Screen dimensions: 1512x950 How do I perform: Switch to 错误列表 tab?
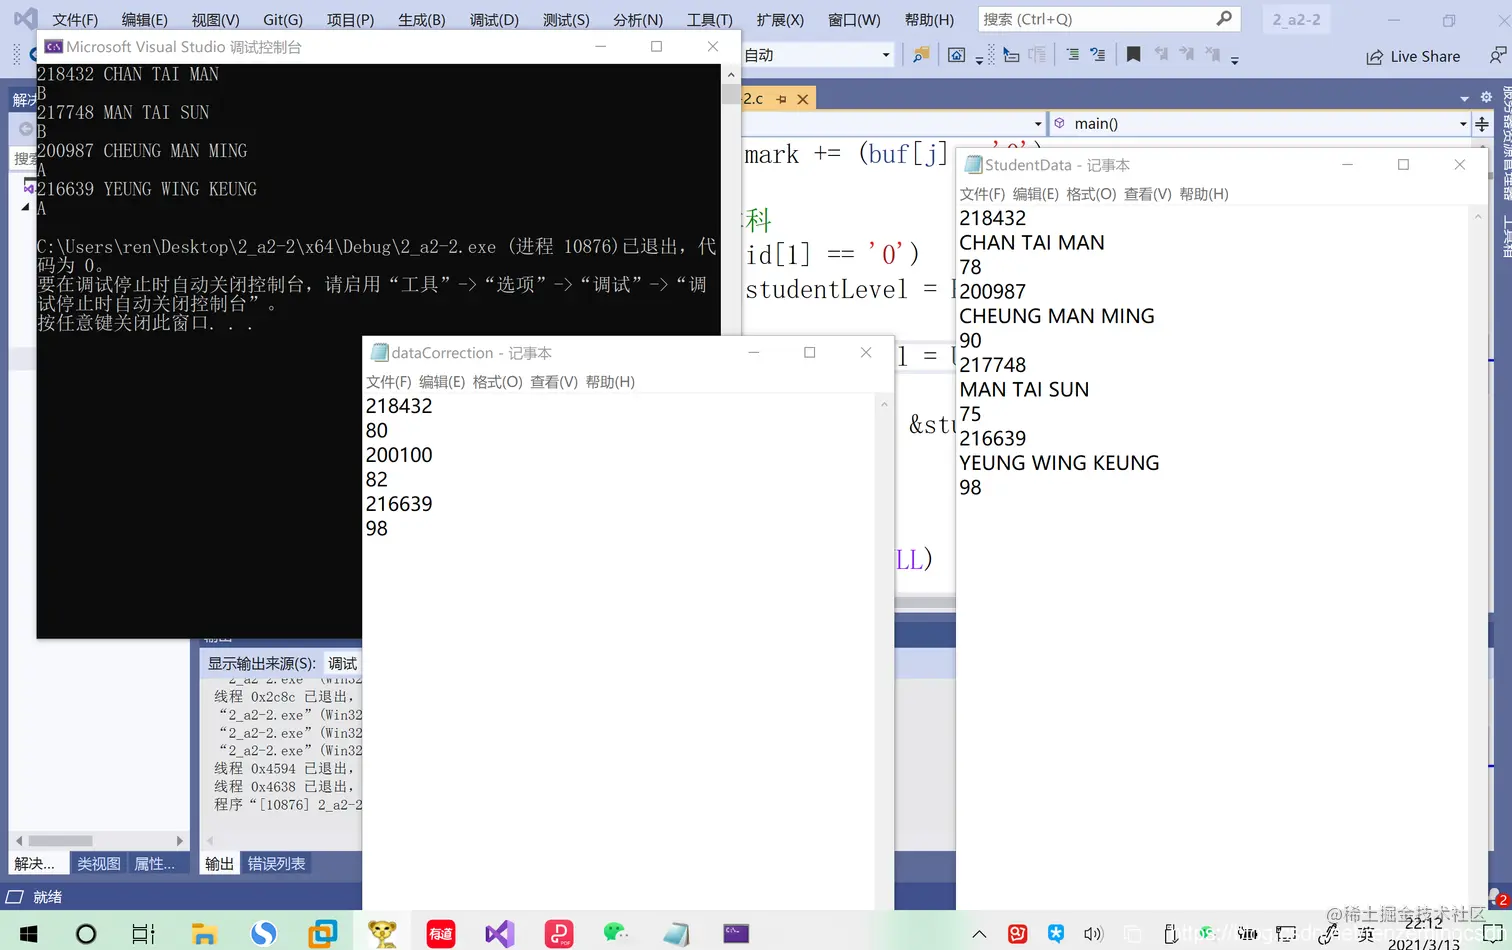point(277,864)
